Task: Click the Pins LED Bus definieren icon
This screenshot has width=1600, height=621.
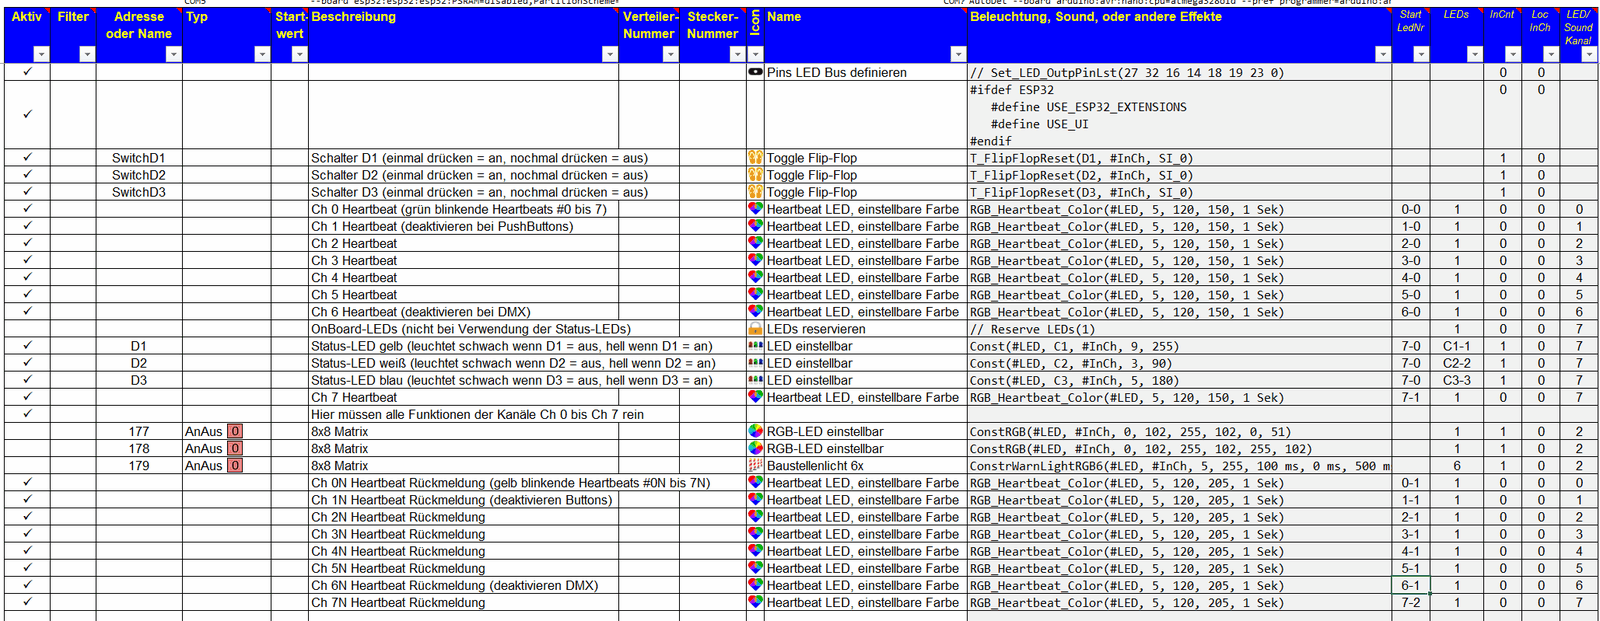Action: [x=755, y=72]
